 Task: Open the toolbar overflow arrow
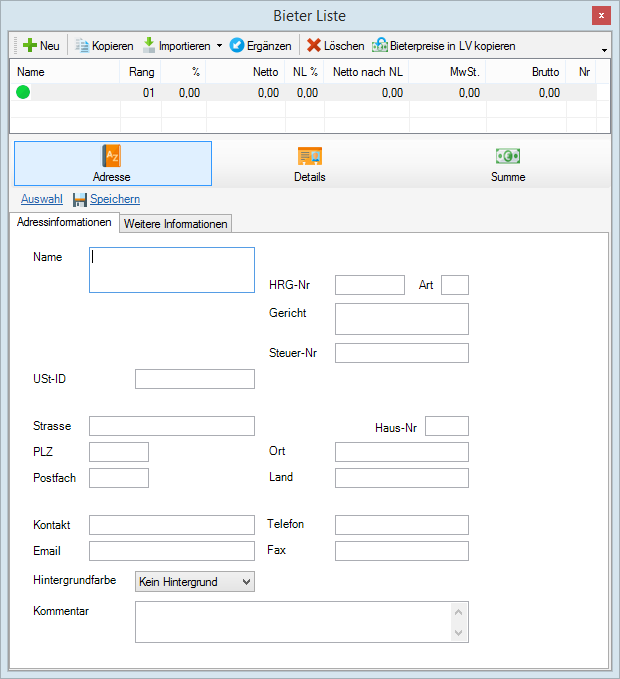(x=604, y=50)
